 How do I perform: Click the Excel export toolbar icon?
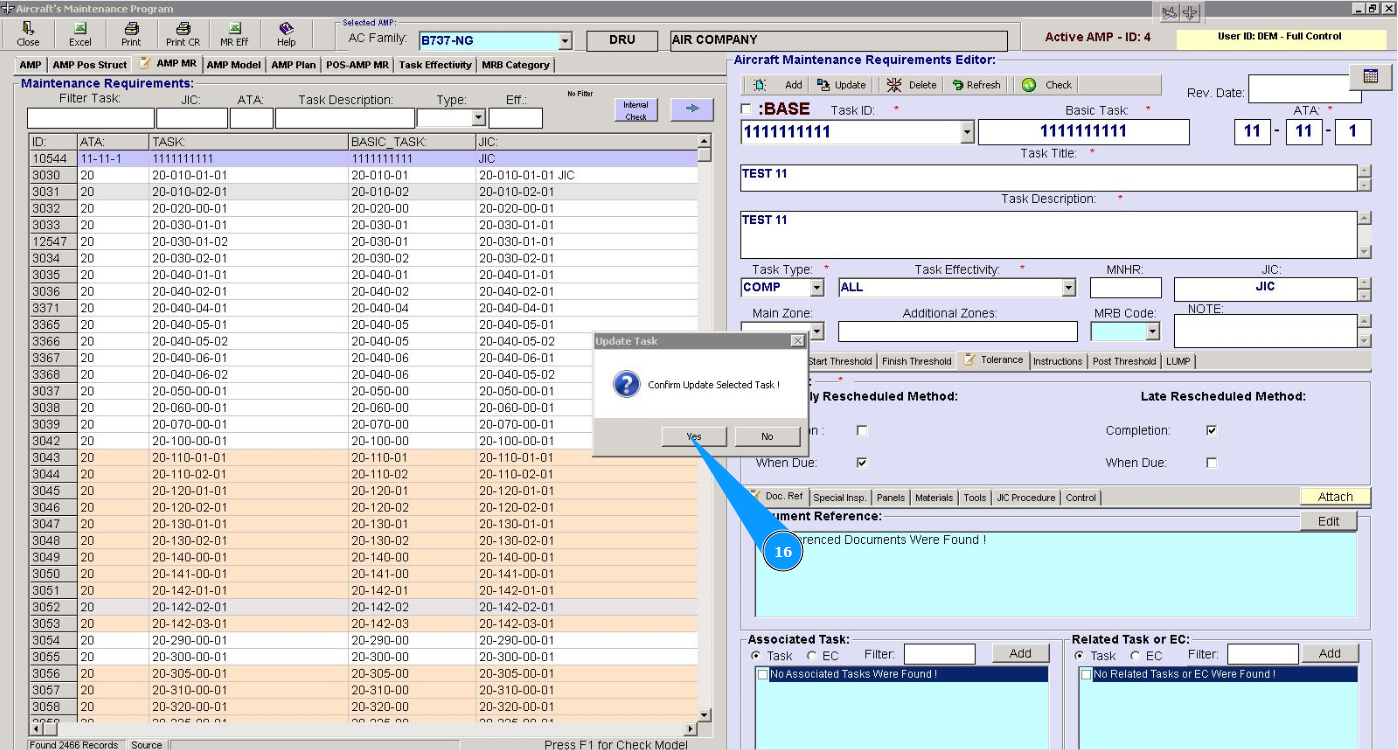click(80, 34)
